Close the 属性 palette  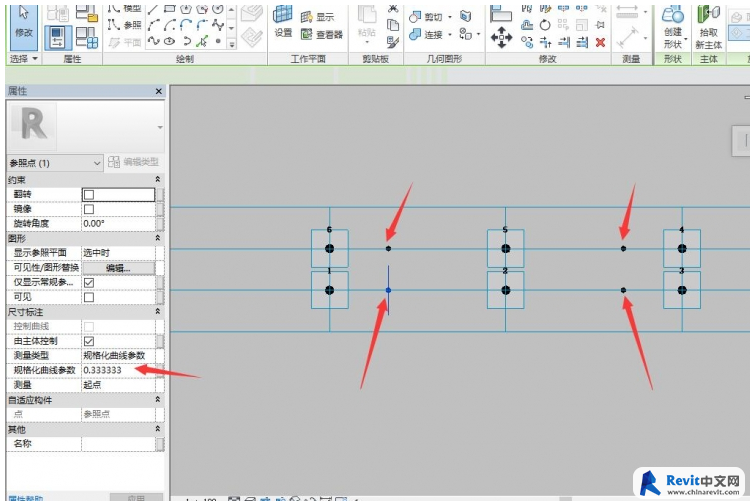click(159, 91)
